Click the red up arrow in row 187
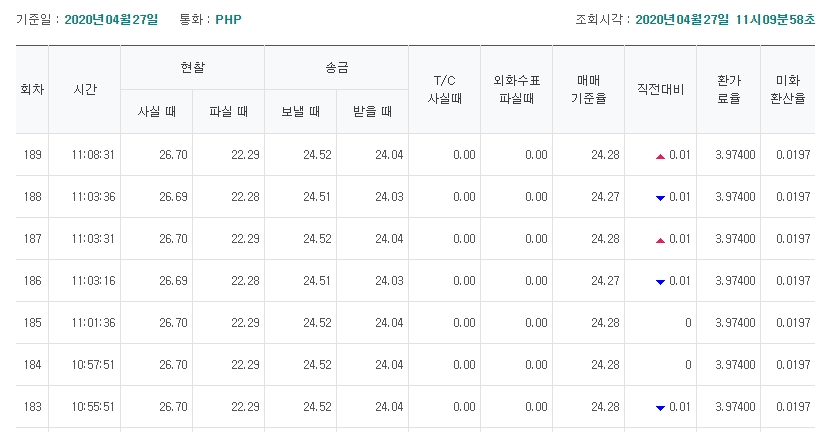830x432 pixels. (660, 240)
